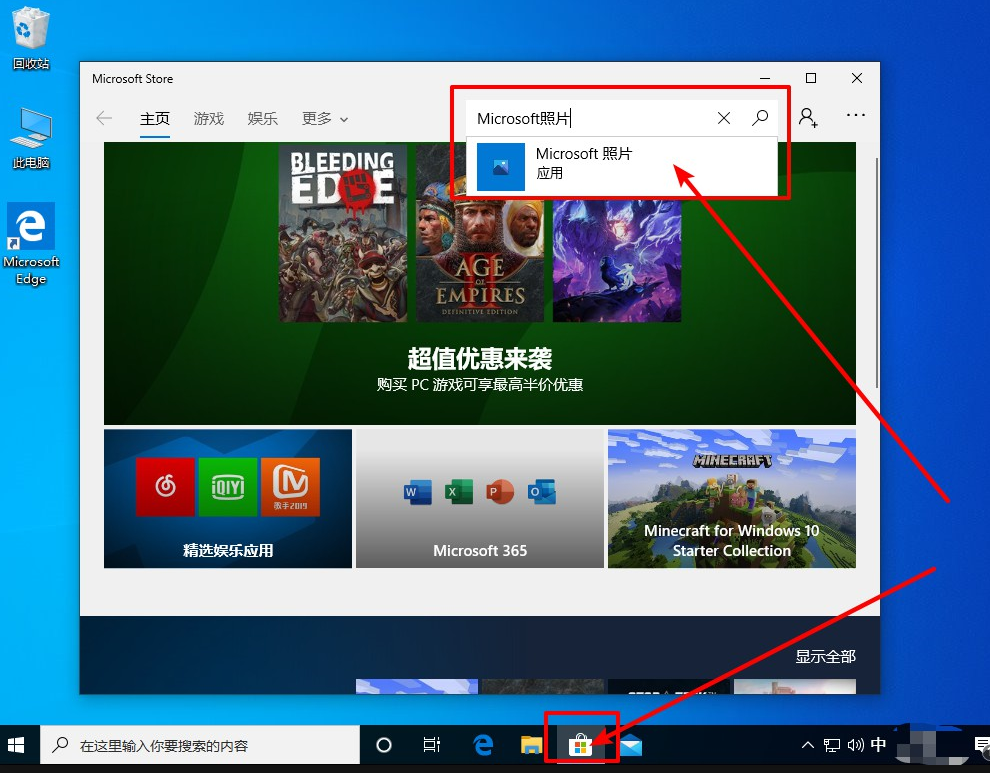
Task: Click the Outlook icon in Microsoft 365 tile
Action: click(542, 492)
